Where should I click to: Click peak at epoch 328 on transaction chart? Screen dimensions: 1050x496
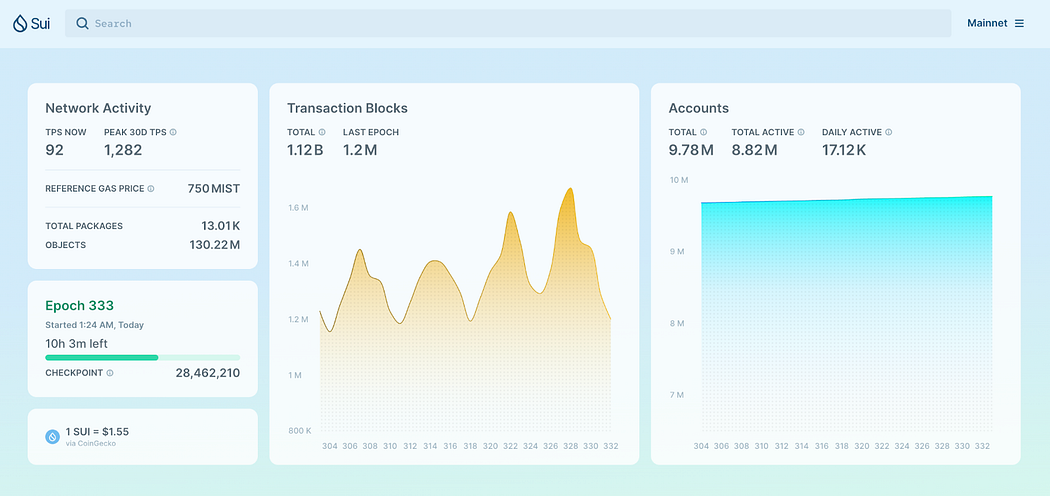570,189
